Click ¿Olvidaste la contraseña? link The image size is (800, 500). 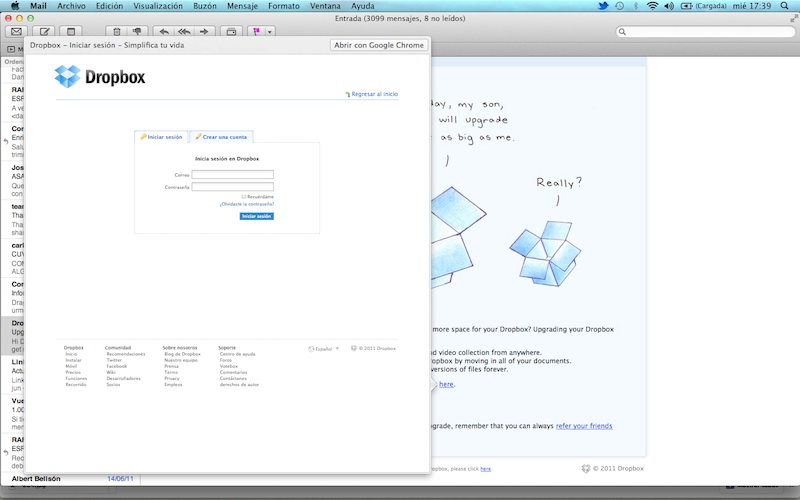(247, 204)
